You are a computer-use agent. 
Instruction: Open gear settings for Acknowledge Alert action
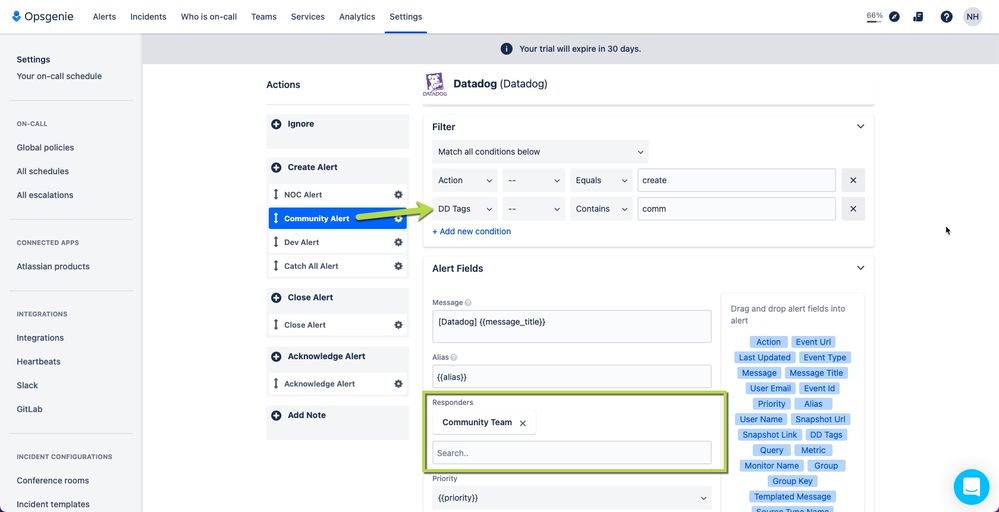(x=398, y=384)
